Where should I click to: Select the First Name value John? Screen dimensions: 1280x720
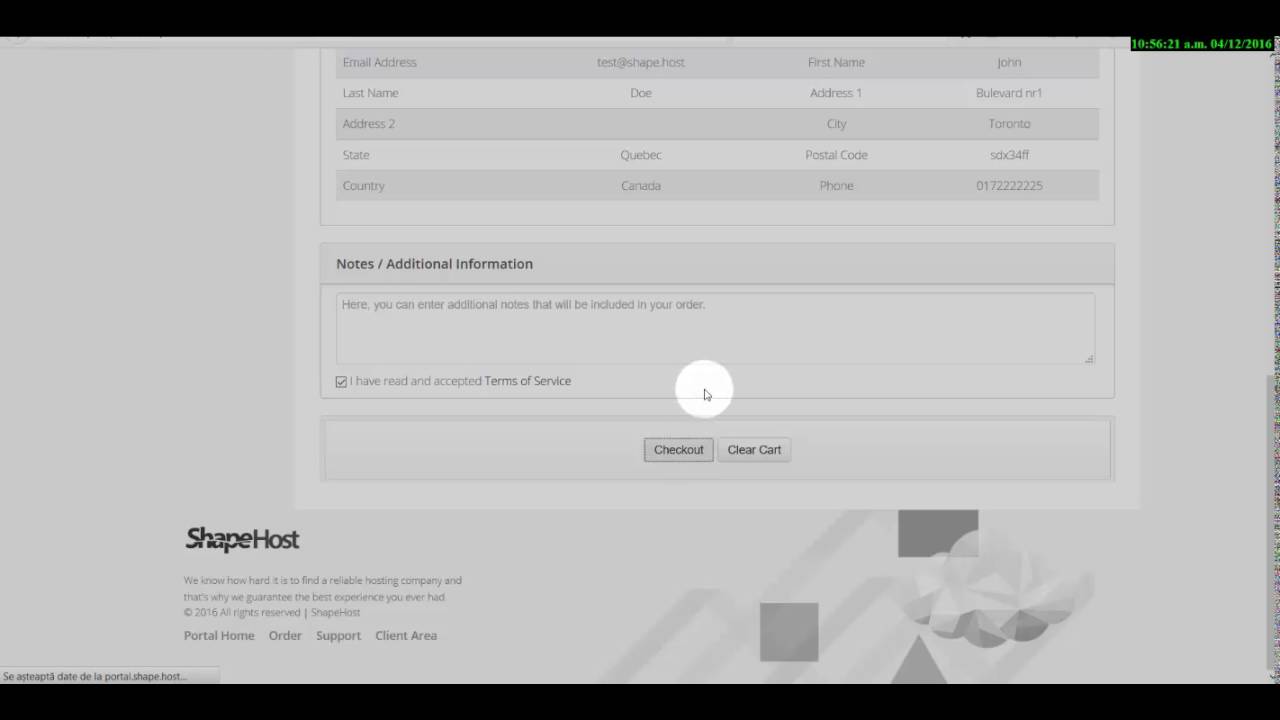(1009, 62)
